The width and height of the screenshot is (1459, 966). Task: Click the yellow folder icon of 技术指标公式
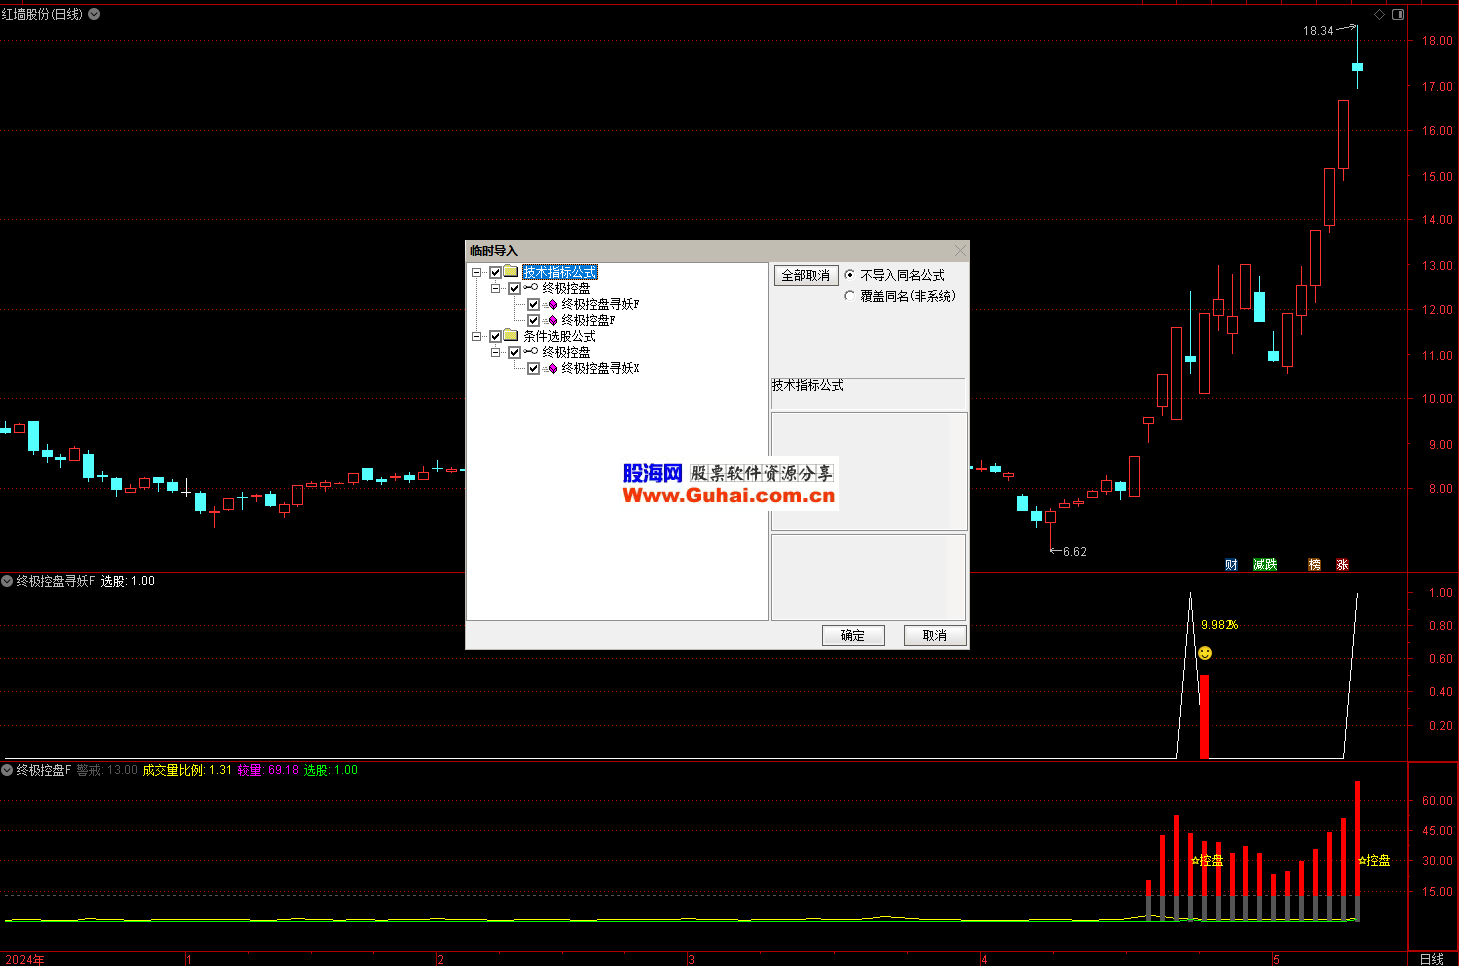click(511, 272)
